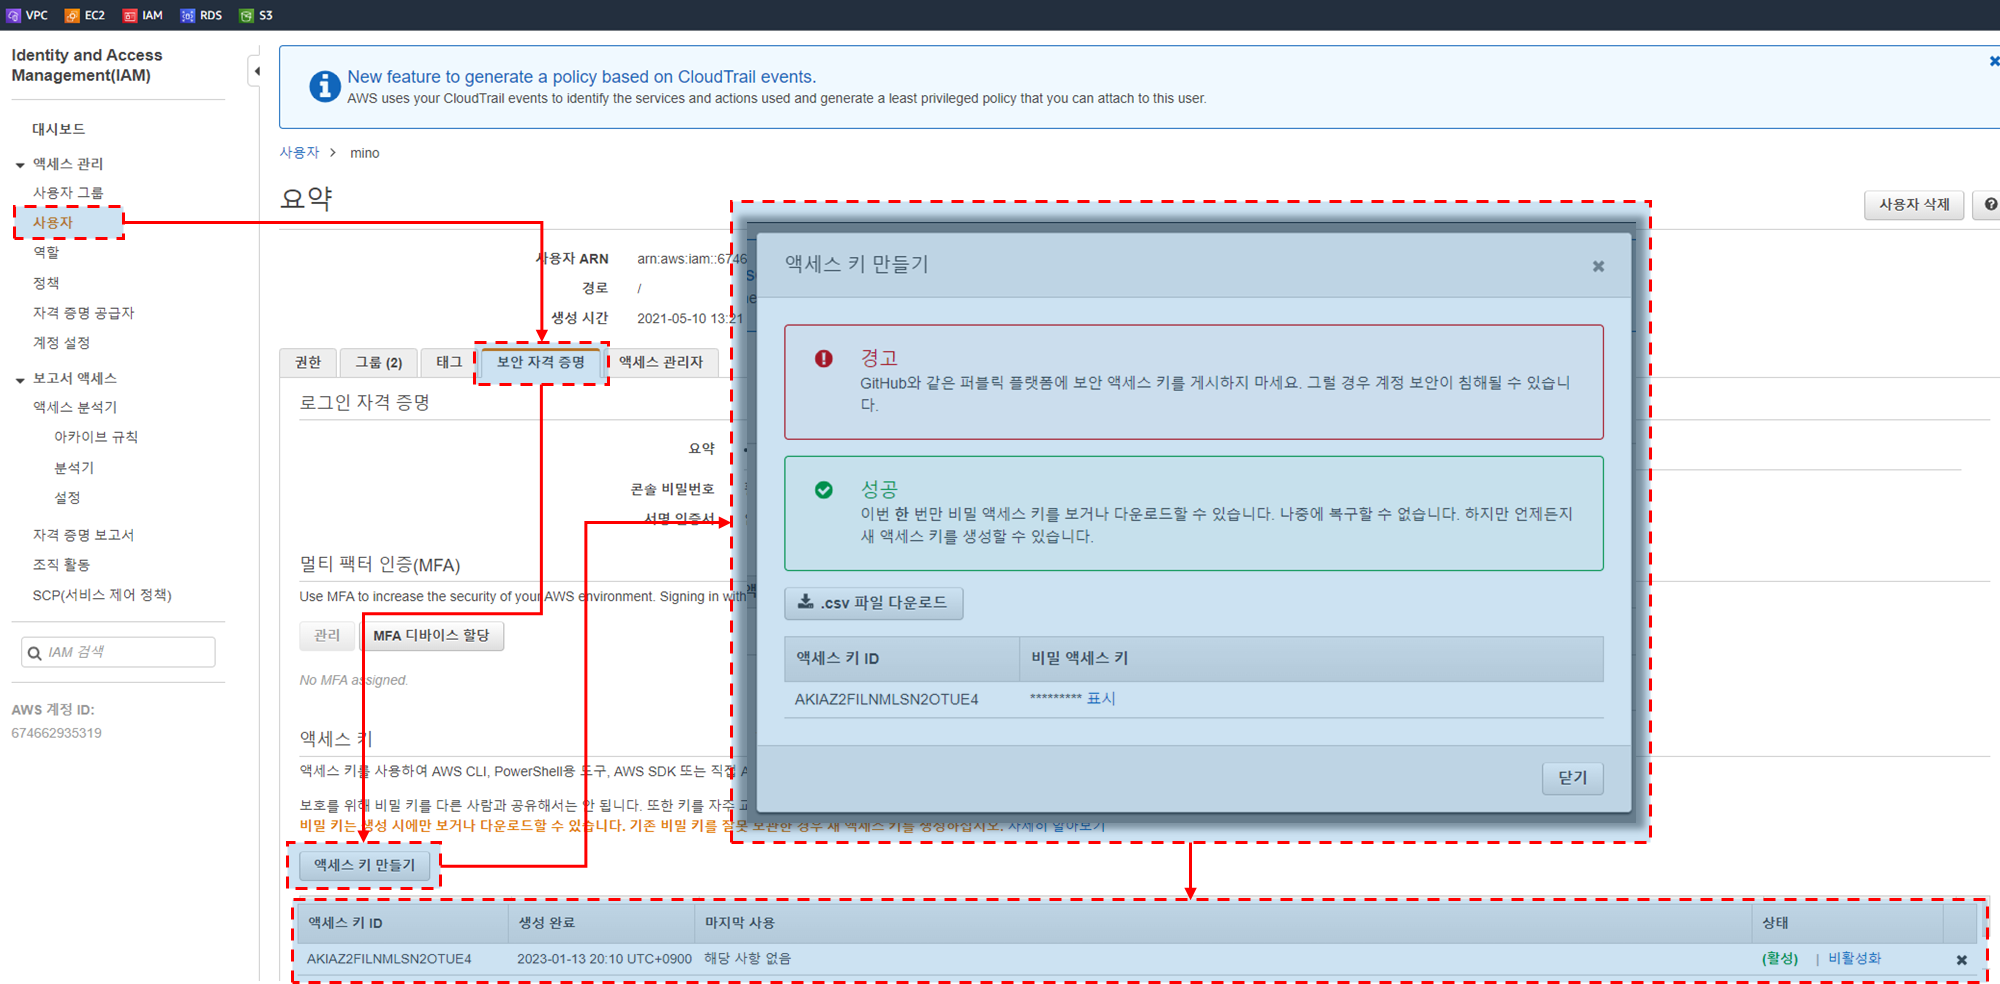Open the EC2 shortcut in the bookmarks bar
The width and height of the screenshot is (2000, 984).
[85, 14]
